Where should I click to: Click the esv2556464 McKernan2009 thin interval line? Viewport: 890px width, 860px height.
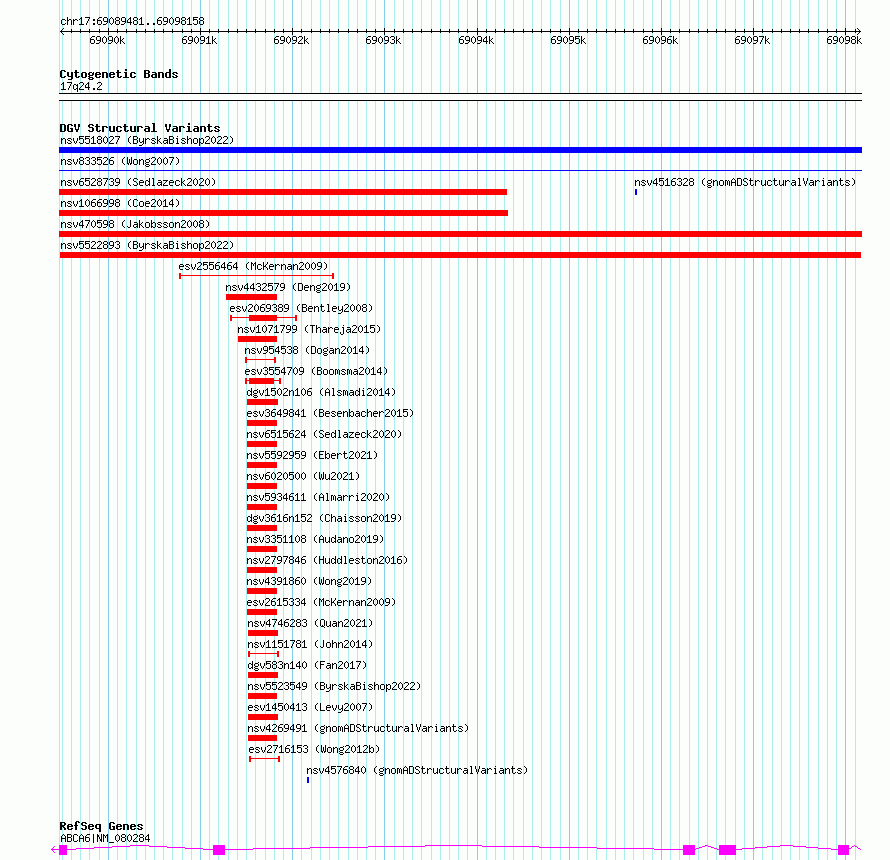257,276
